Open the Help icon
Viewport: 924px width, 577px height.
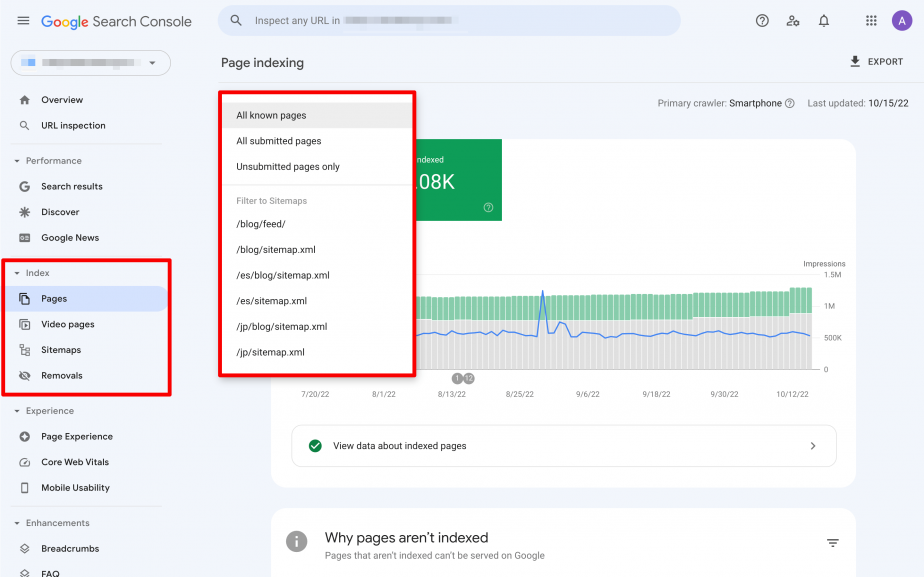coord(762,21)
